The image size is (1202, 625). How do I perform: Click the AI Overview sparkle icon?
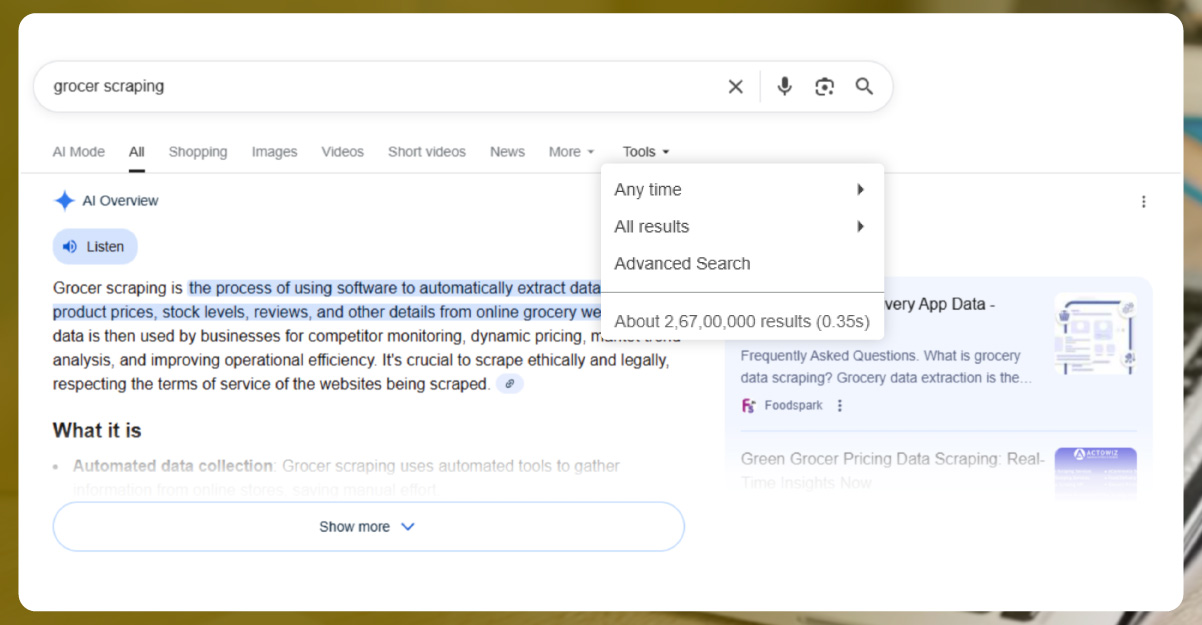click(x=64, y=201)
